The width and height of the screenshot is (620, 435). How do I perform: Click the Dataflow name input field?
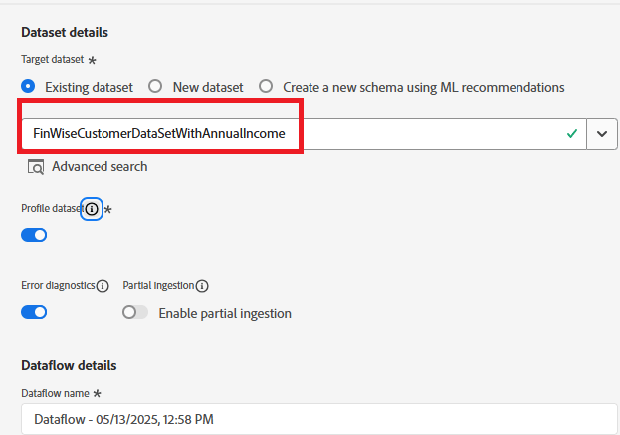pyautogui.click(x=319, y=419)
